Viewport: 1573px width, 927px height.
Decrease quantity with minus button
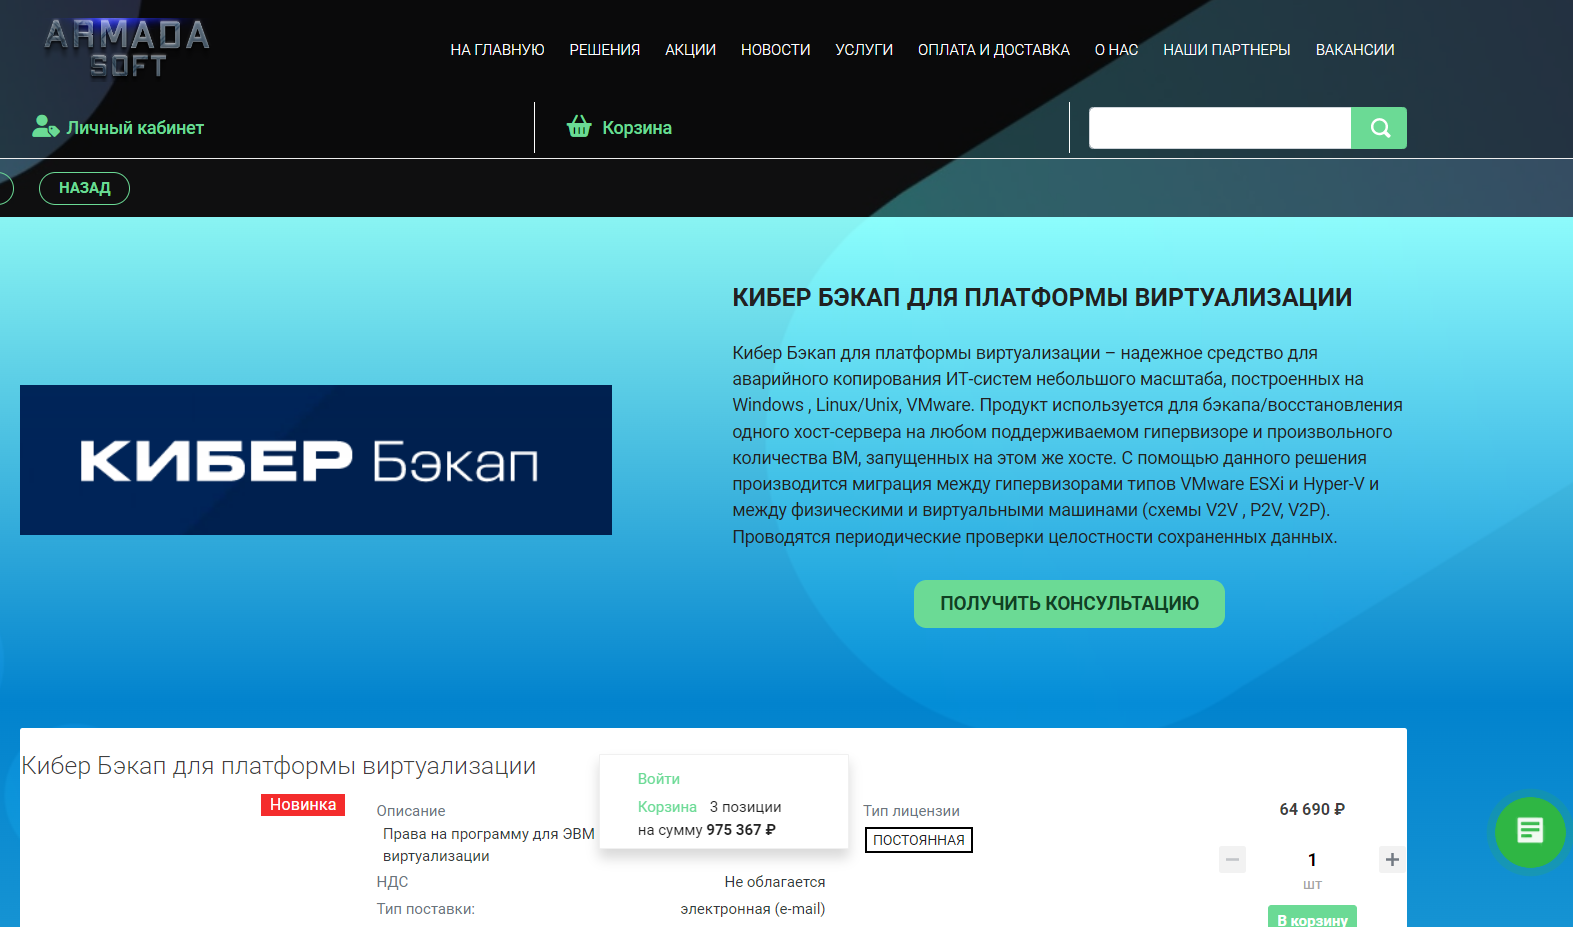1232,859
